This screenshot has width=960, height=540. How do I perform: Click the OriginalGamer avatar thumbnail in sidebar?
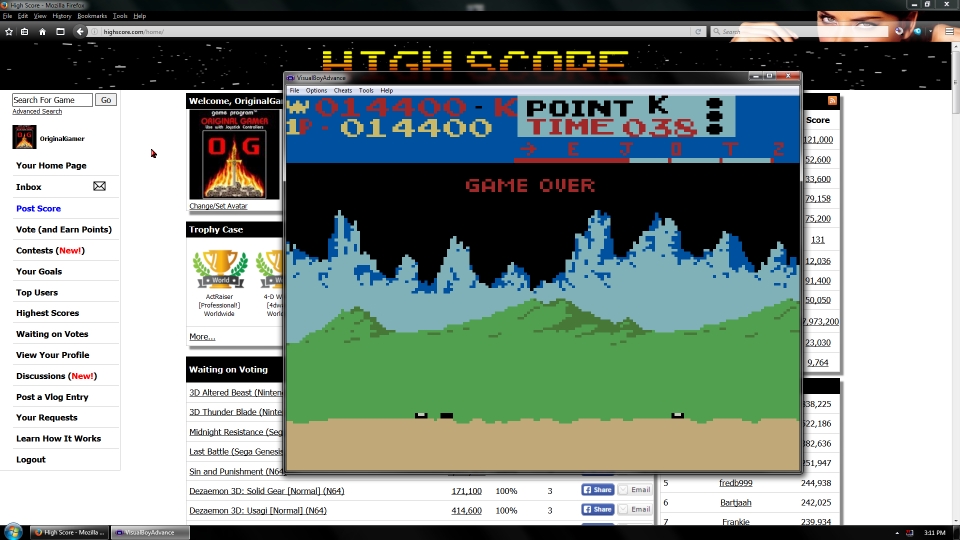coord(24,137)
